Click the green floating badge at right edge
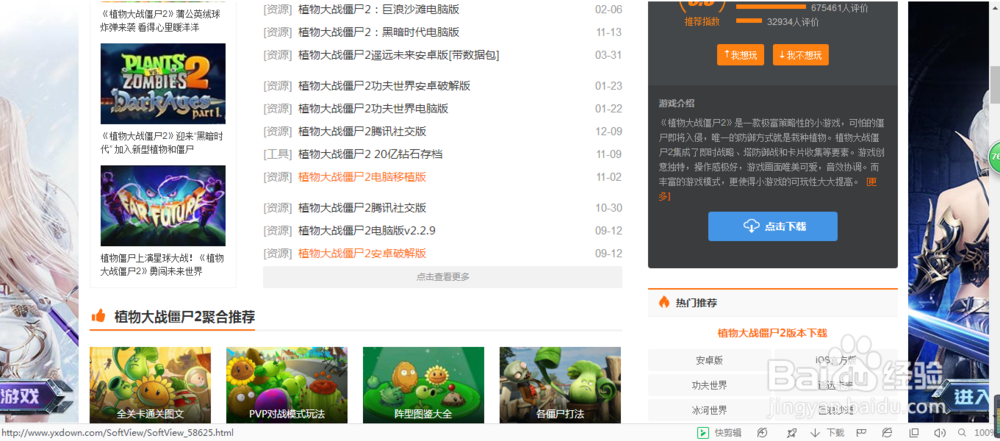Screen dimensions: 1000x441 [994, 156]
